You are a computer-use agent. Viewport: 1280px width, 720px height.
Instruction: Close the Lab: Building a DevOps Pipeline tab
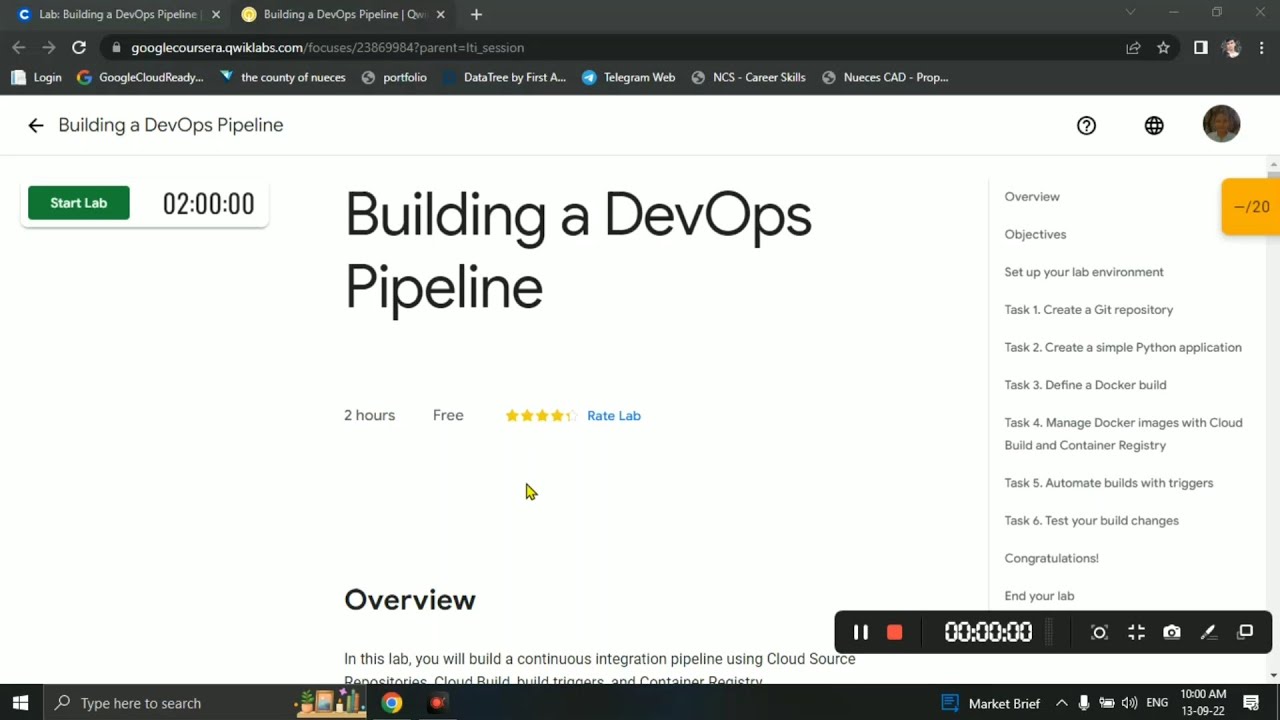coord(215,14)
